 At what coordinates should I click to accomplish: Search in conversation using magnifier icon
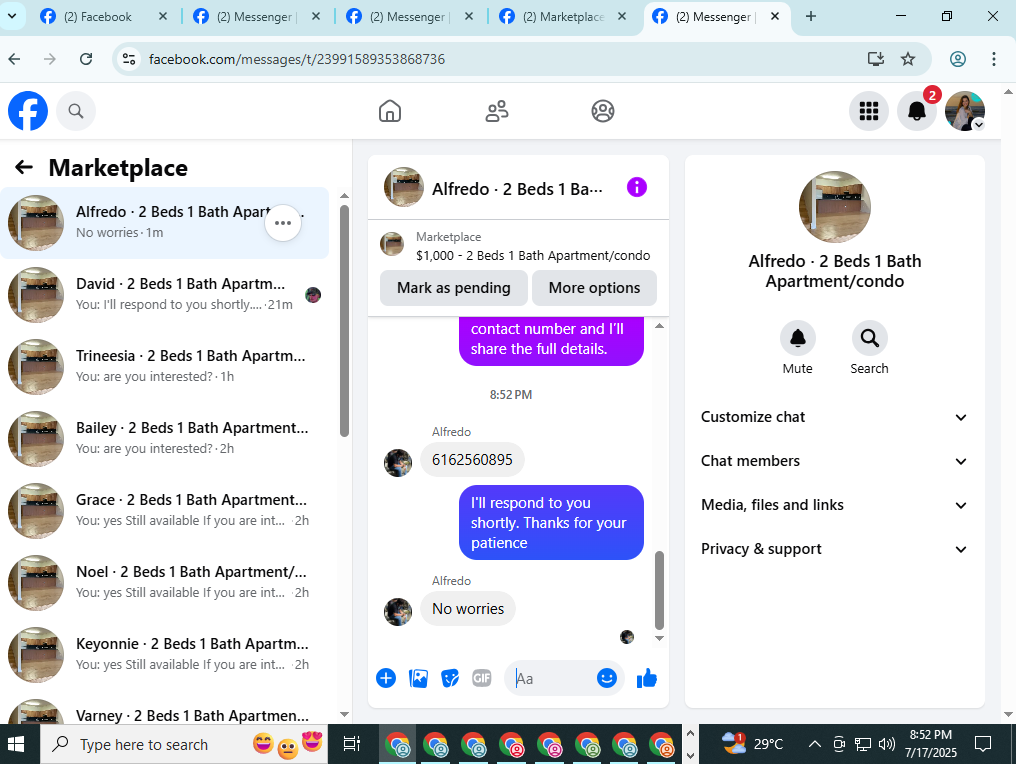click(x=870, y=338)
